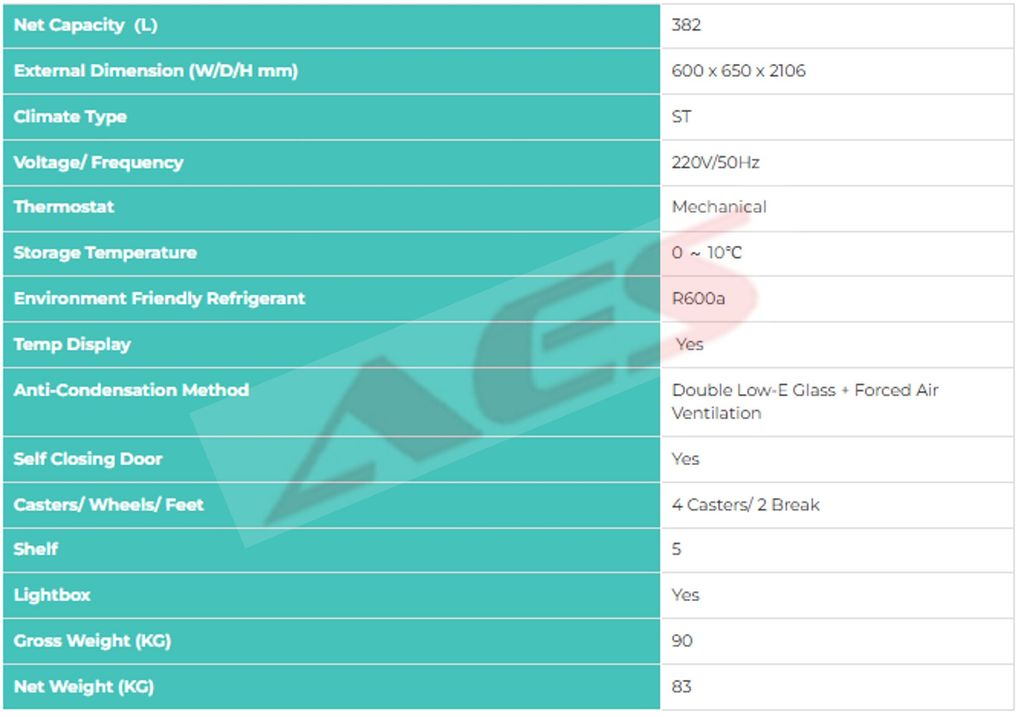Select the 600 x 650 x 2106 value
This screenshot has width=1024, height=717.
click(738, 71)
